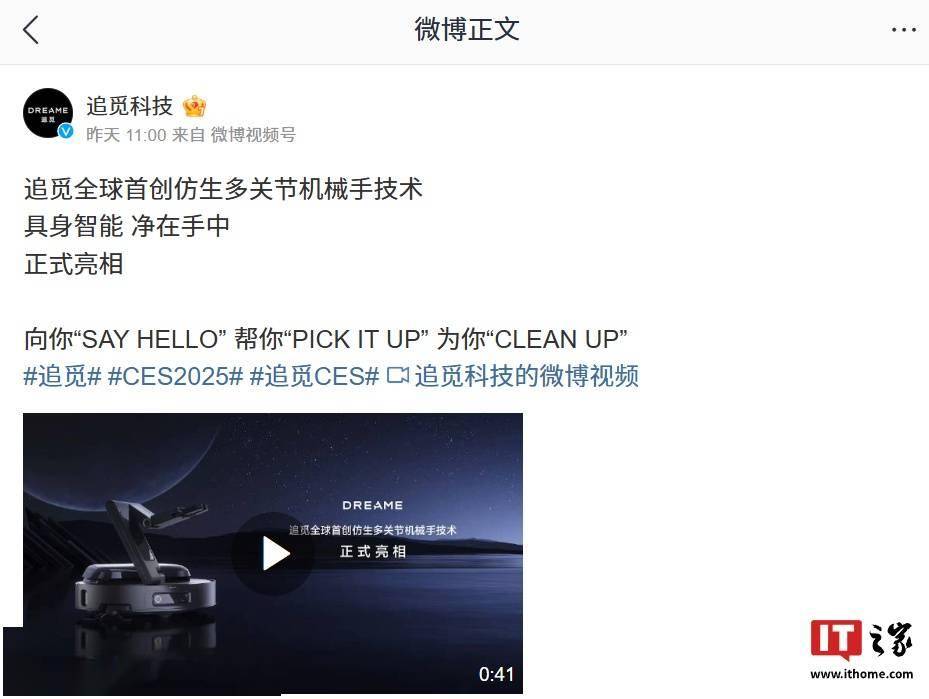The height and width of the screenshot is (699, 929).
Task: Go back with the left arrow icon
Action: click(x=31, y=30)
